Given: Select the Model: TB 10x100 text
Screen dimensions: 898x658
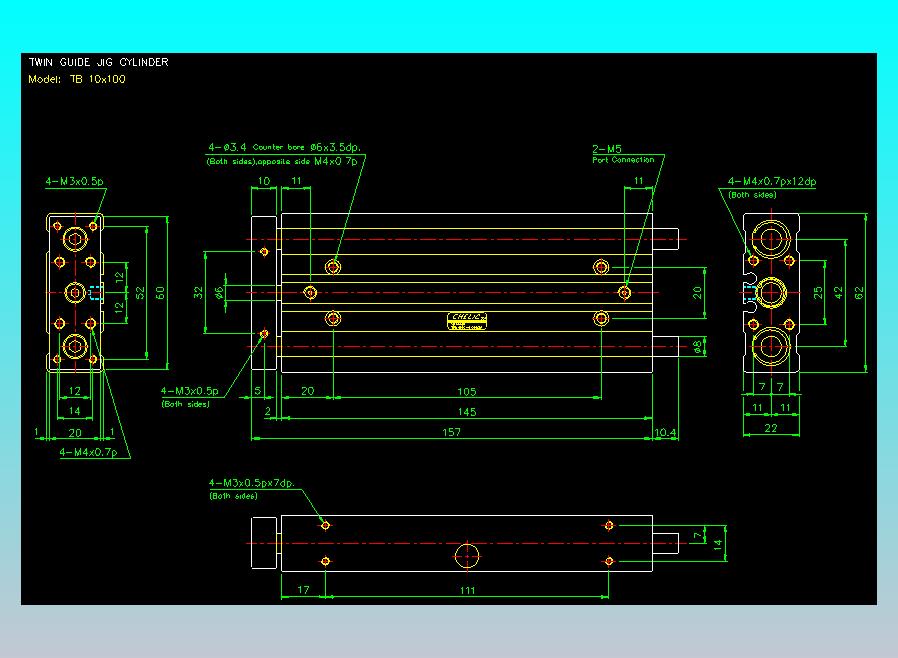Looking at the screenshot, I should pos(76,79).
